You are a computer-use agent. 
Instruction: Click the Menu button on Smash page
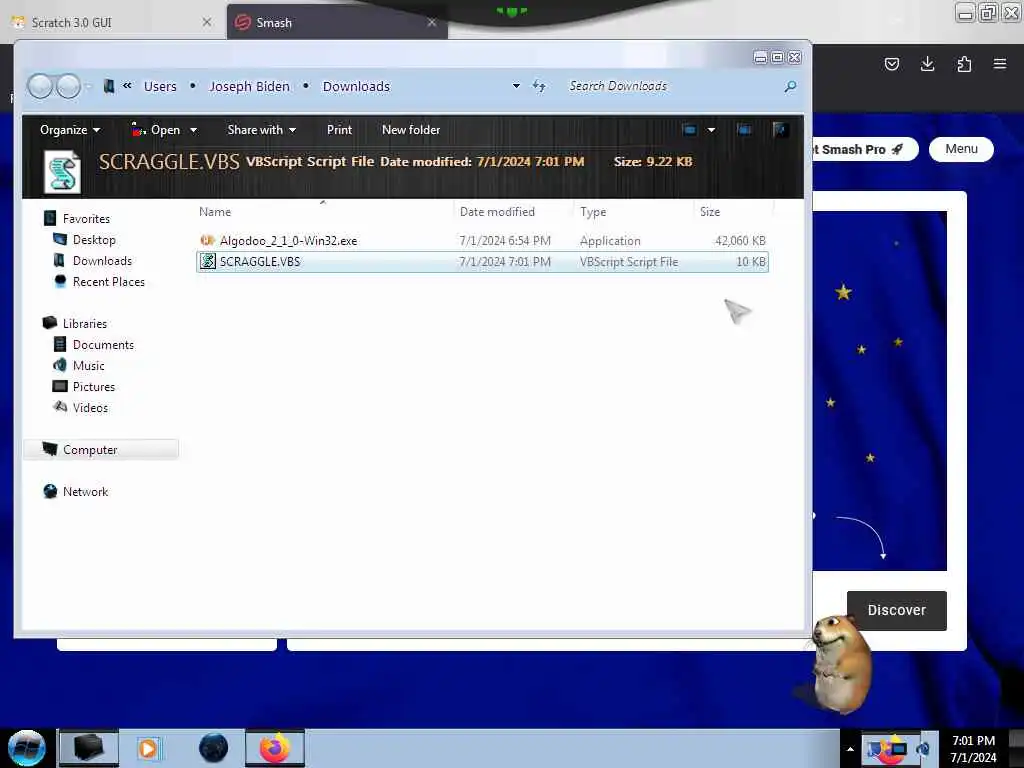(961, 149)
